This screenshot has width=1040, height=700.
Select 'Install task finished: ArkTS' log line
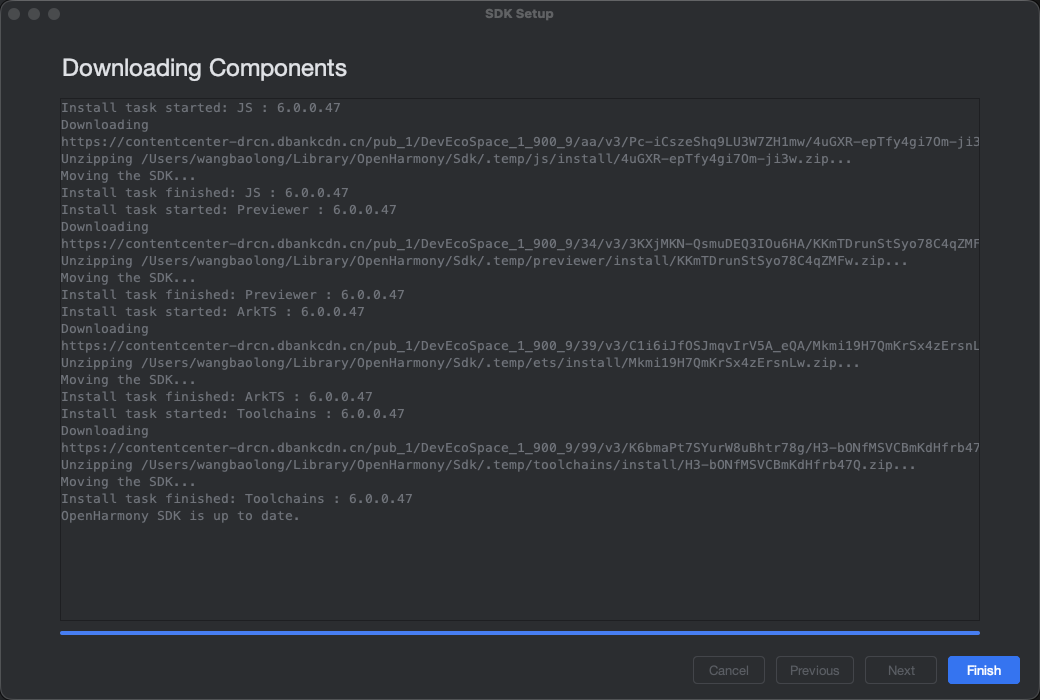pos(217,397)
